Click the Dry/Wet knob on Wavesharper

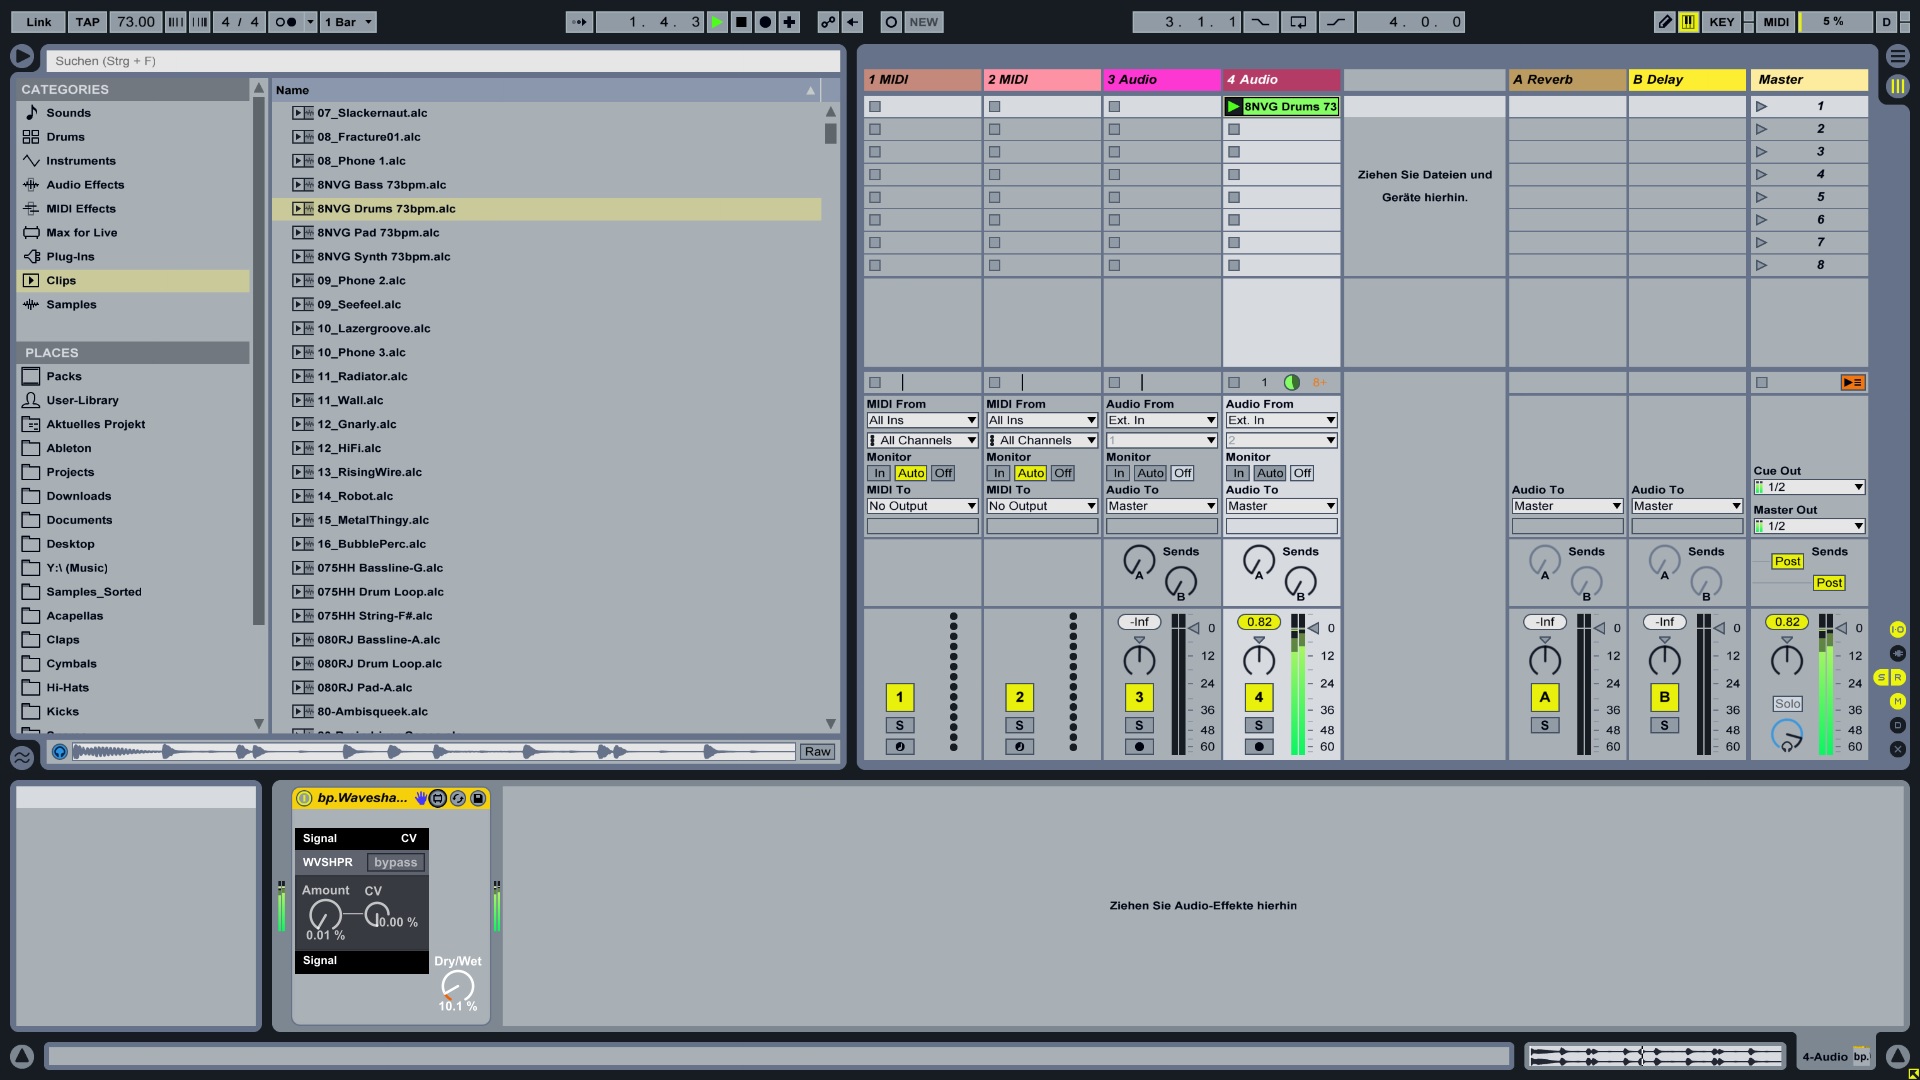(457, 986)
